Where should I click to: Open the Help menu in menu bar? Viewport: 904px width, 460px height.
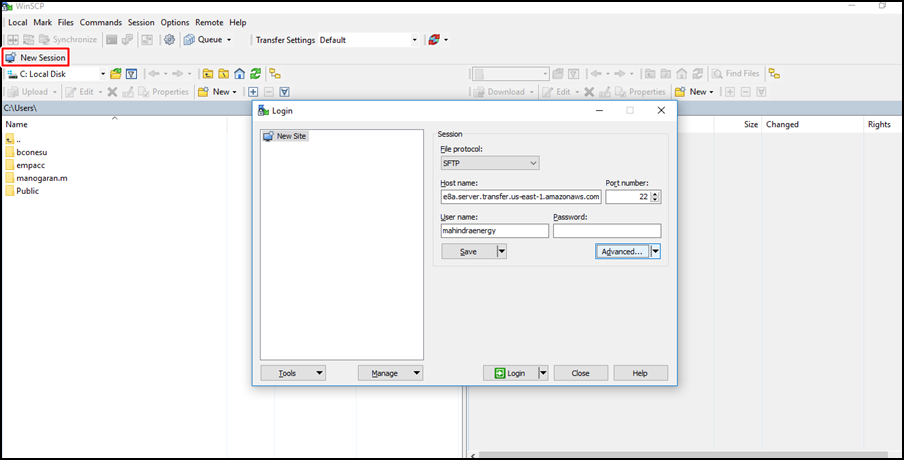(238, 22)
